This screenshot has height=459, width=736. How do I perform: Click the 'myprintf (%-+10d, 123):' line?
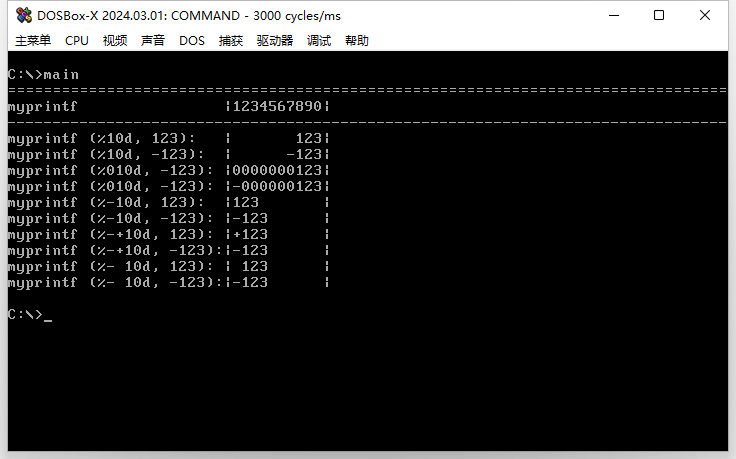169,234
